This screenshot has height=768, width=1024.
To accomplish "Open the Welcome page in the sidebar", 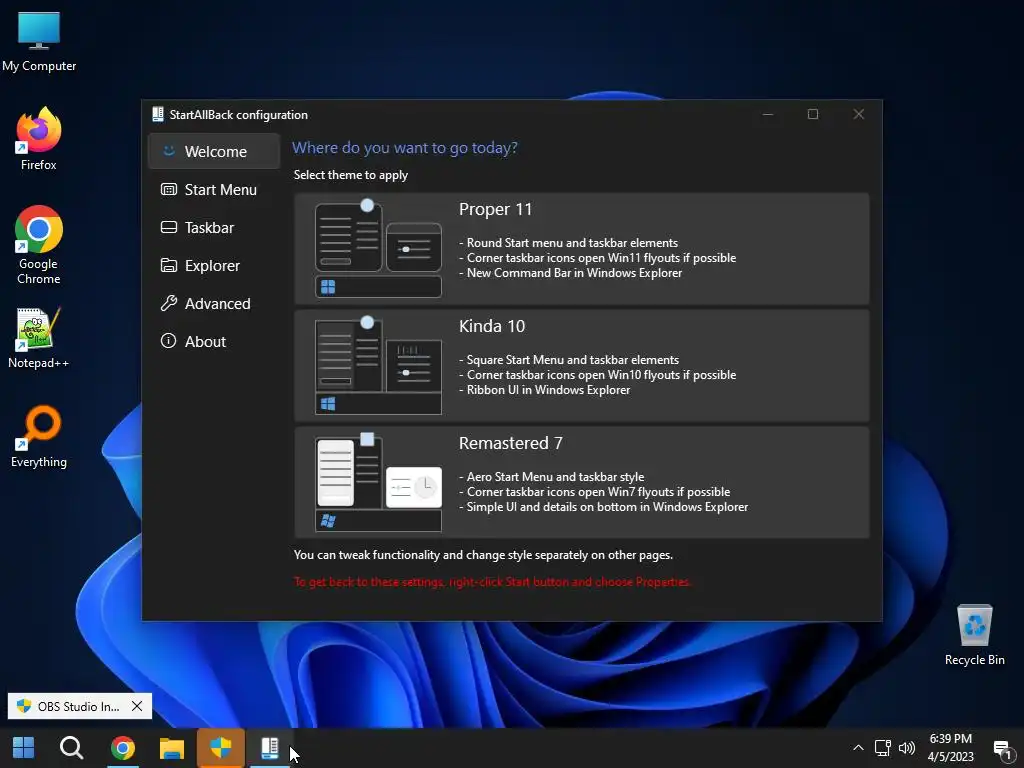I will coord(214,152).
